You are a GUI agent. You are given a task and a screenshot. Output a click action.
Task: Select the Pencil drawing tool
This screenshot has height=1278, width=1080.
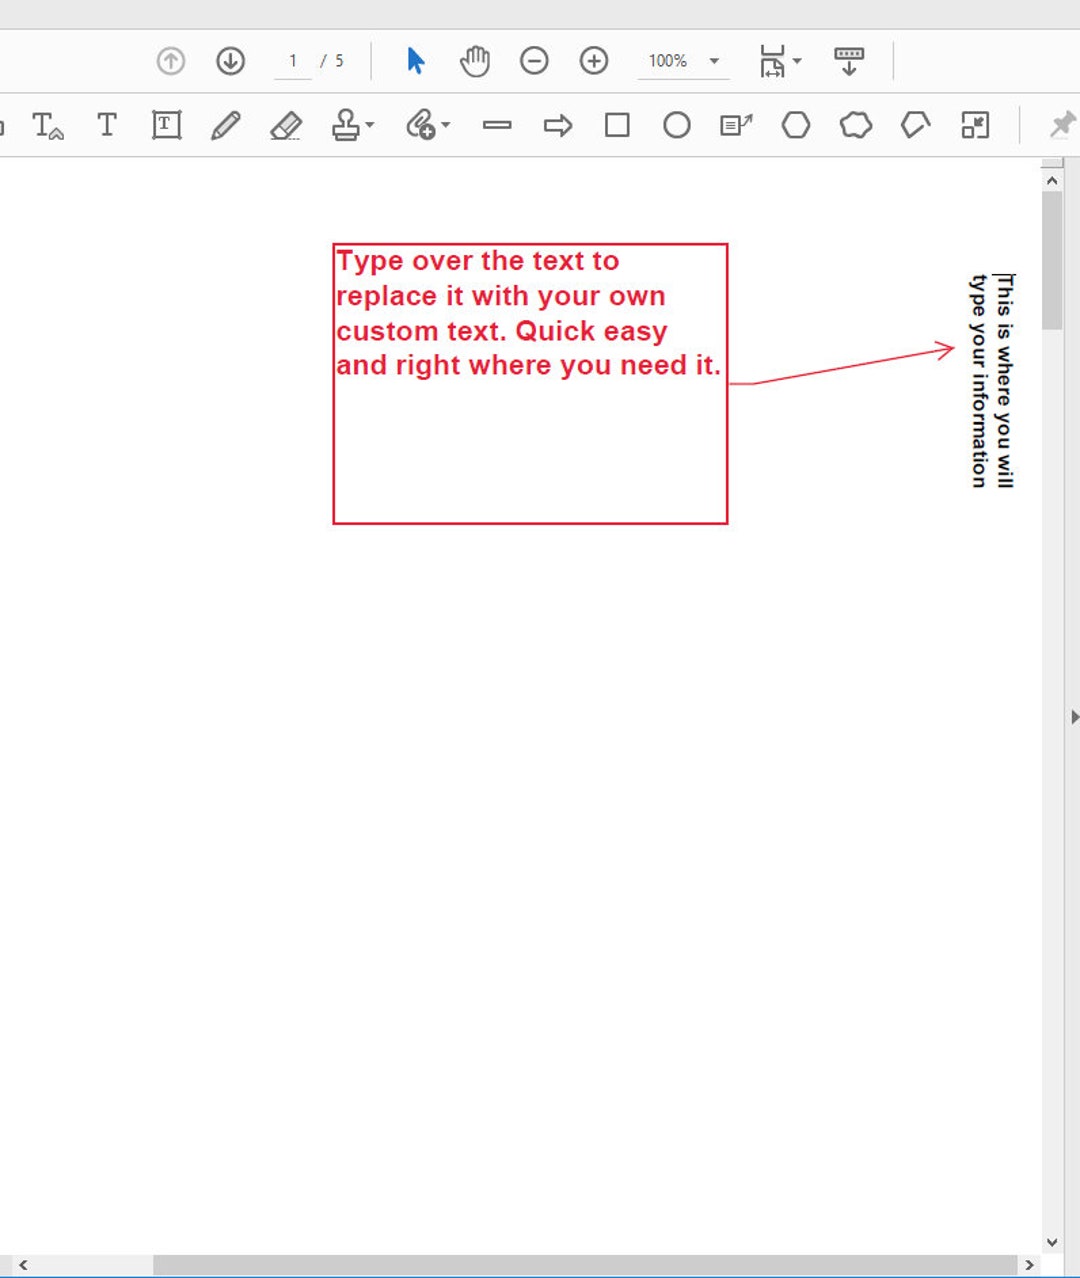[226, 125]
